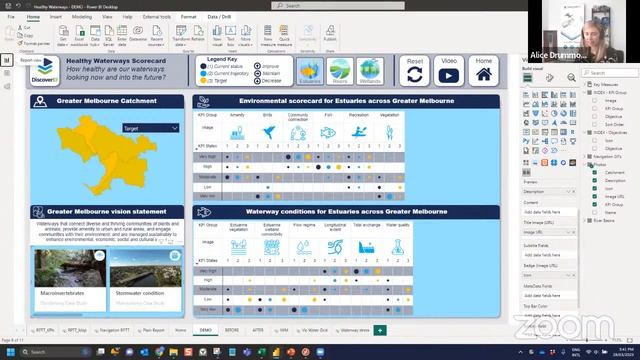The image size is (640, 360).
Task: Check the Icon field under INDEX - Objectives
Action: pyautogui.click(x=594, y=140)
